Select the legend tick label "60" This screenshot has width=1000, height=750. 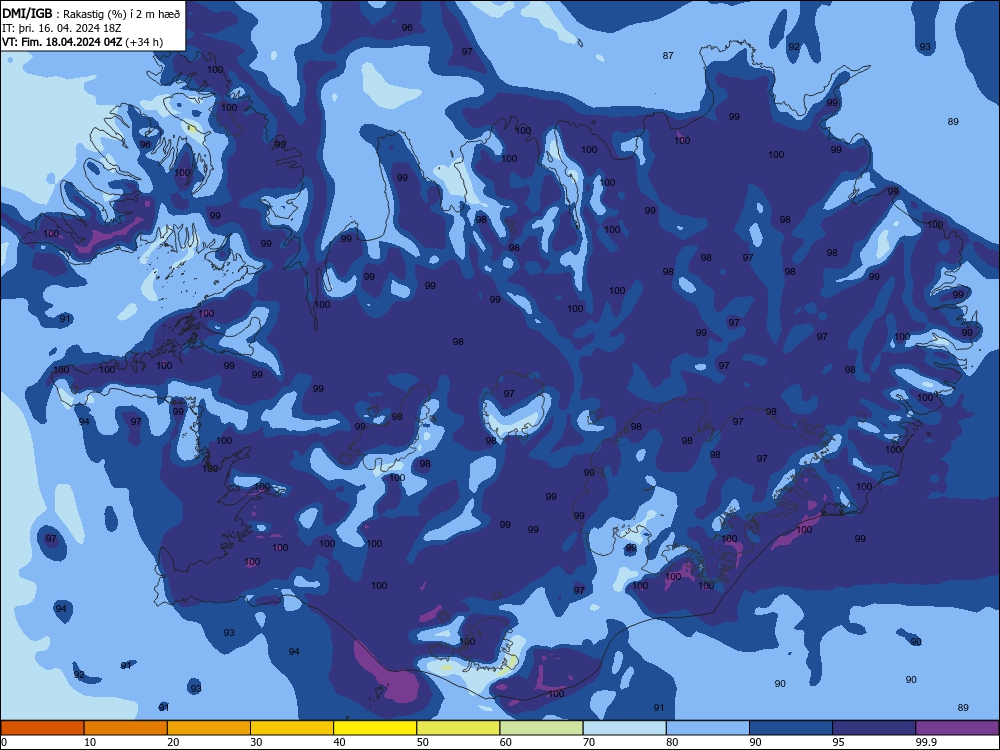click(x=505, y=742)
